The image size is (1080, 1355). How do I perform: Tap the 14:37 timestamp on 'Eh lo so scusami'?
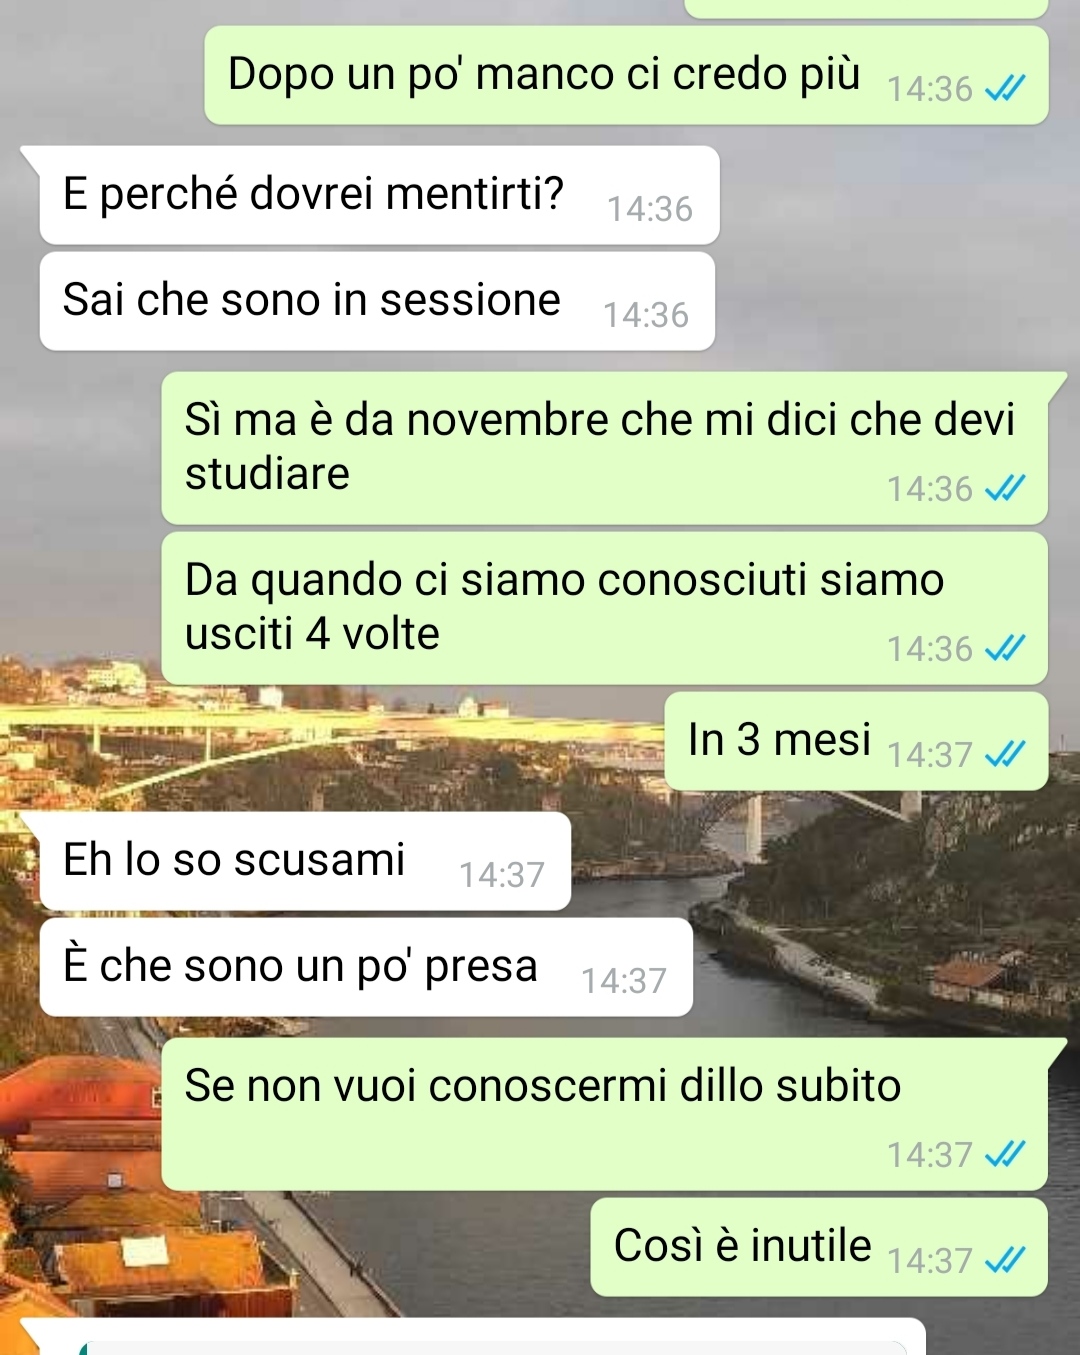pyautogui.click(x=502, y=875)
